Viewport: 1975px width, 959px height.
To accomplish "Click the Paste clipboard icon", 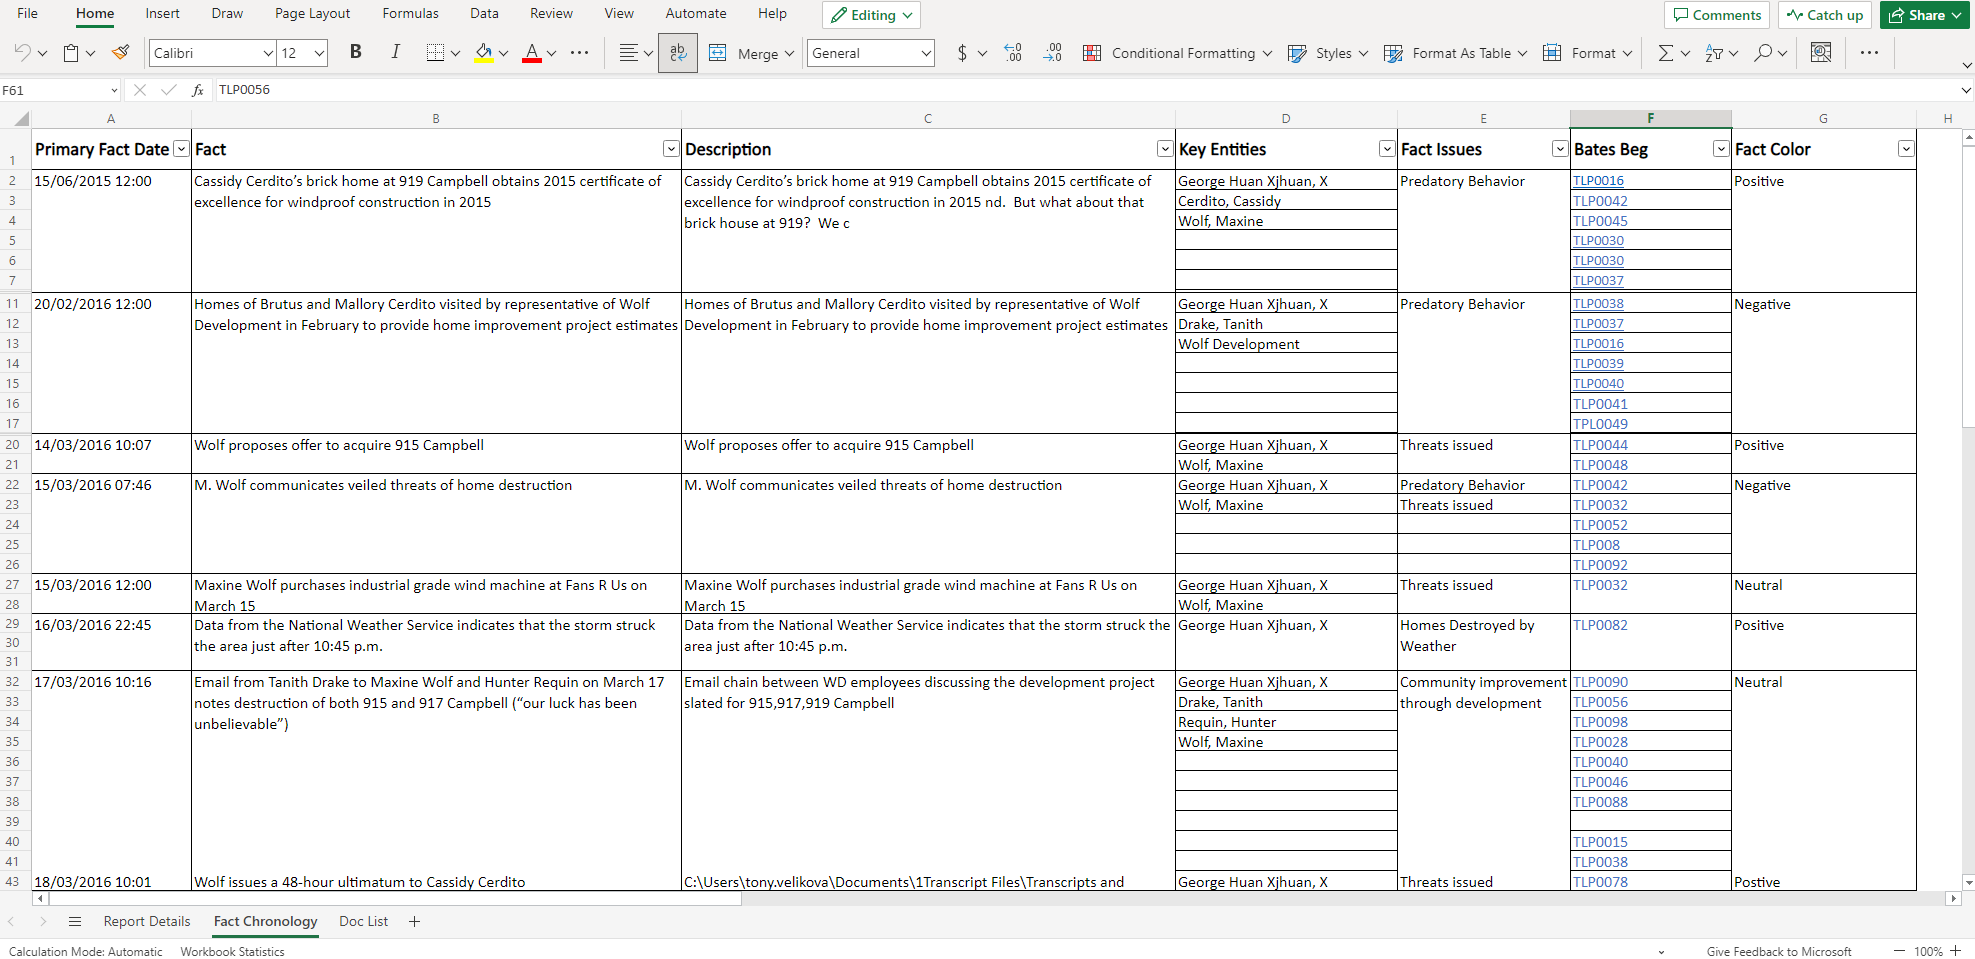I will (71, 53).
